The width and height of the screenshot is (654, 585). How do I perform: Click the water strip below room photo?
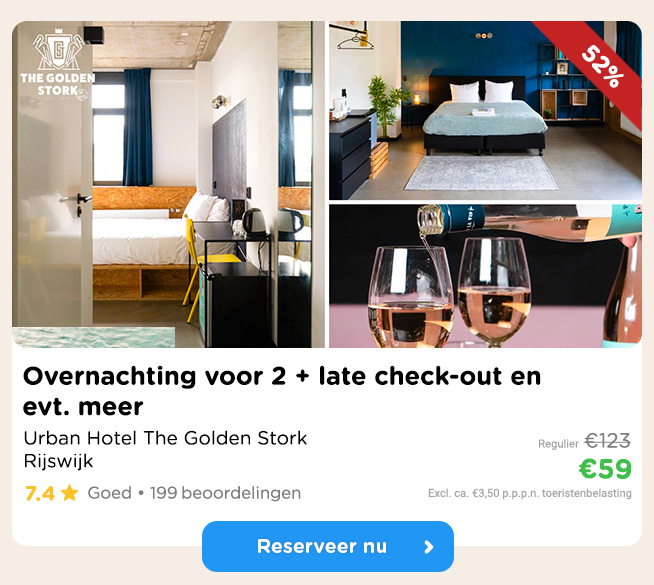[93, 337]
